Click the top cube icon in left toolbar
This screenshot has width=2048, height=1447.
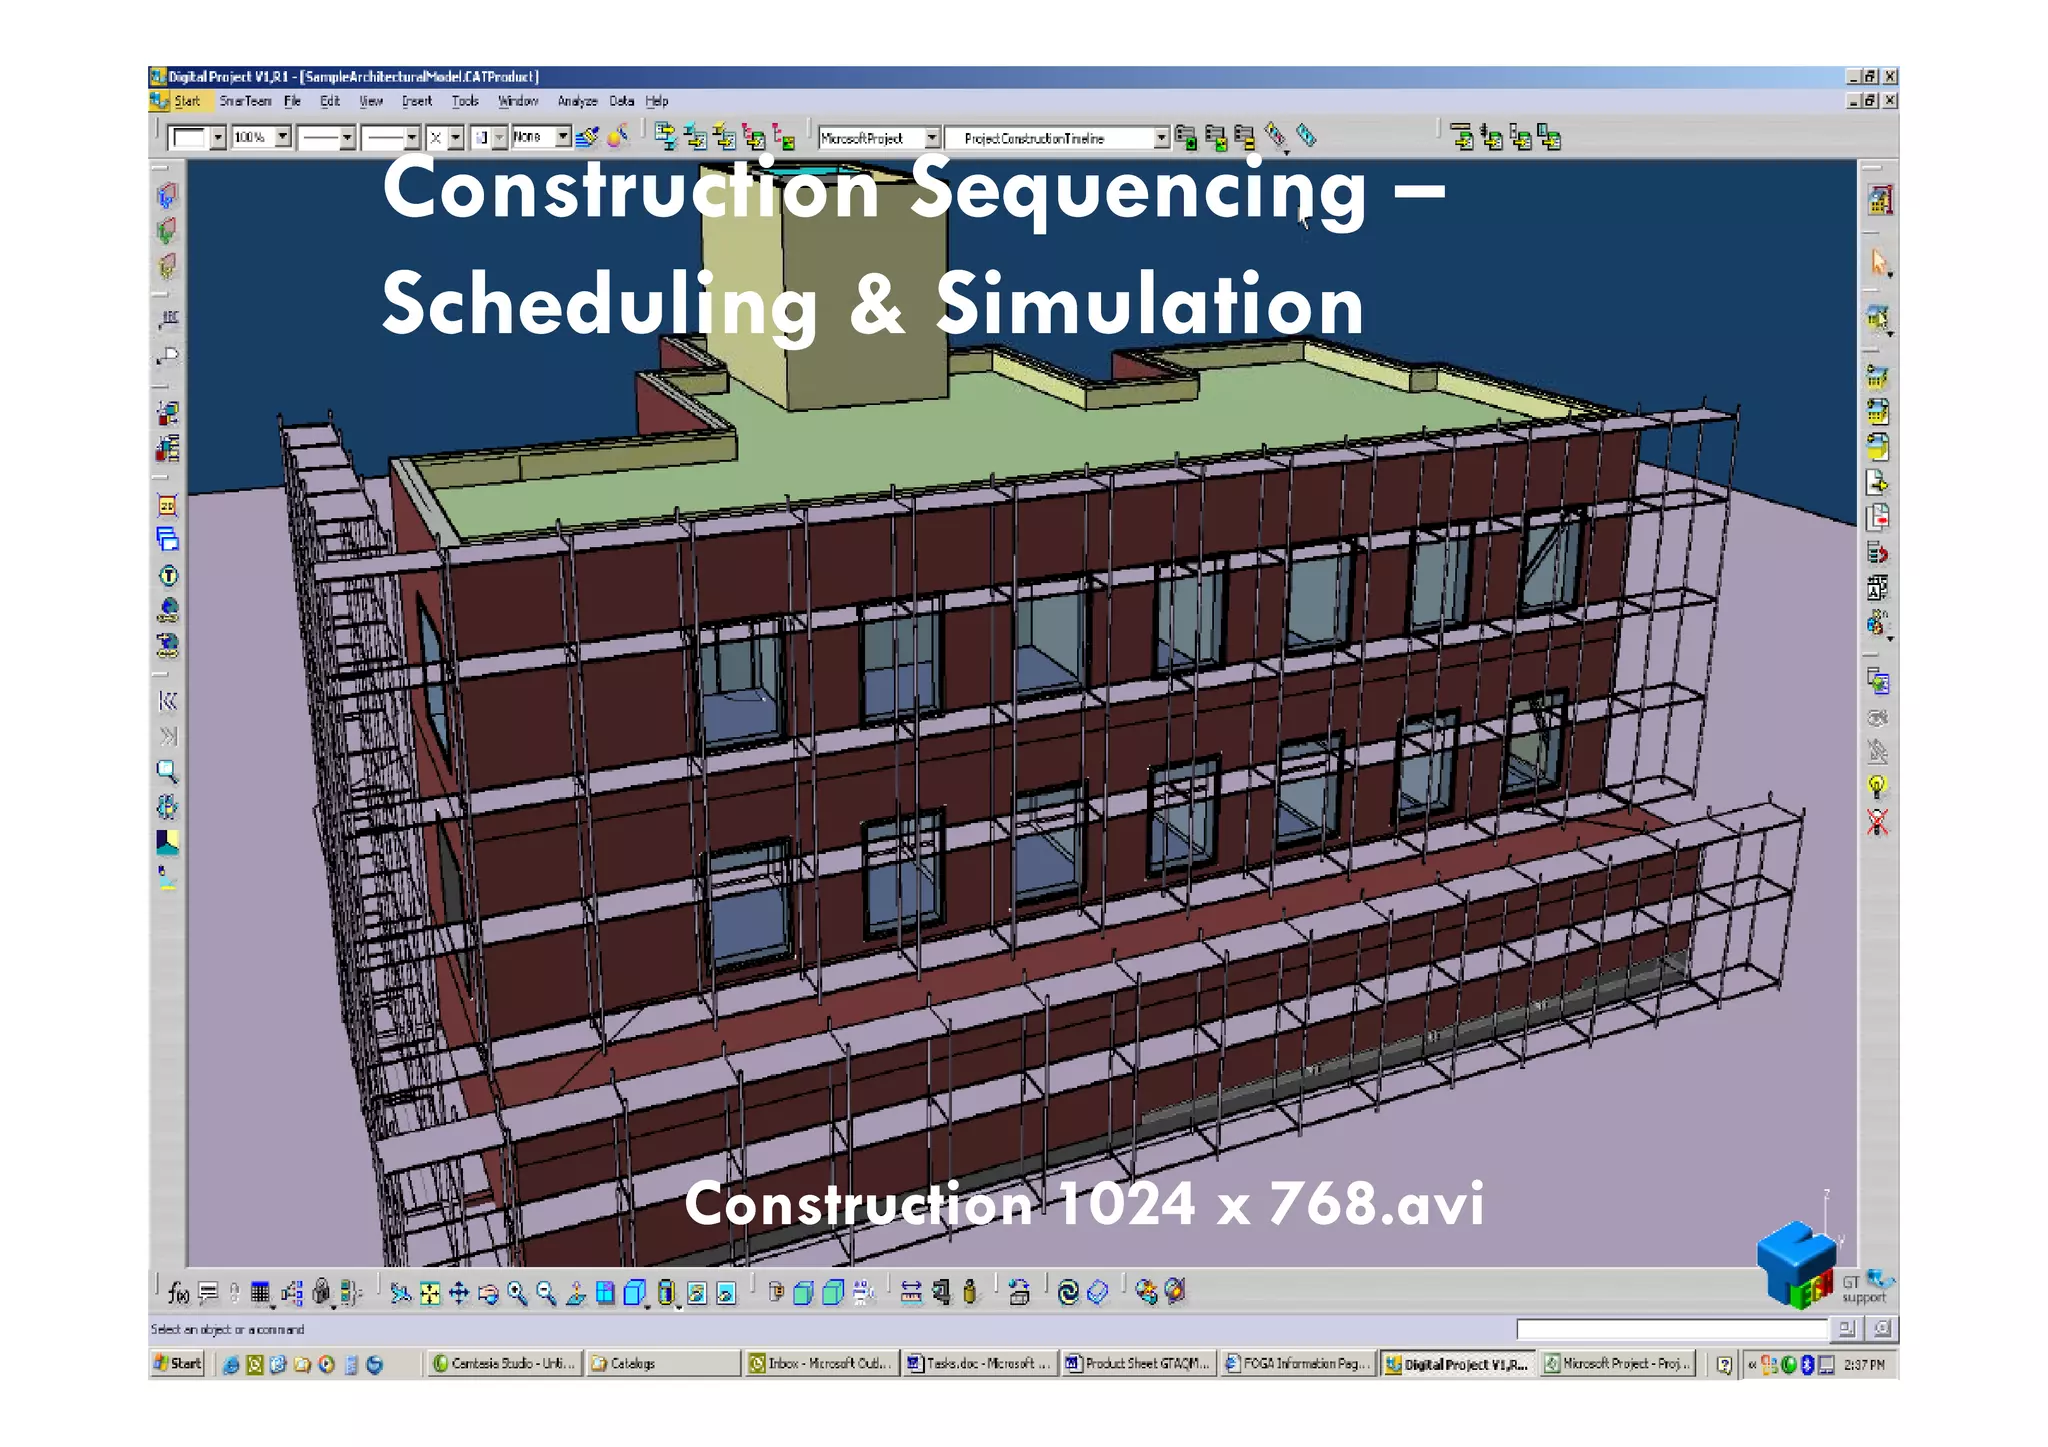click(x=167, y=195)
